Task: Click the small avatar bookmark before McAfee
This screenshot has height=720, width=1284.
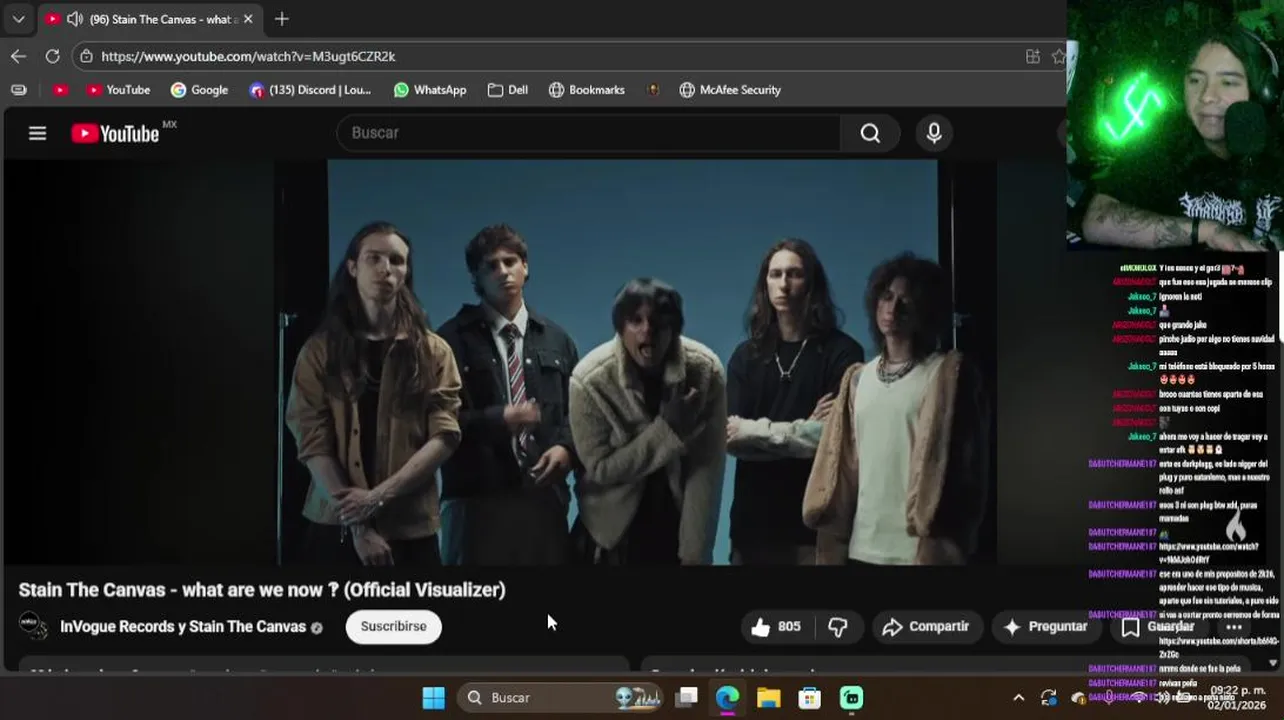Action: (653, 90)
